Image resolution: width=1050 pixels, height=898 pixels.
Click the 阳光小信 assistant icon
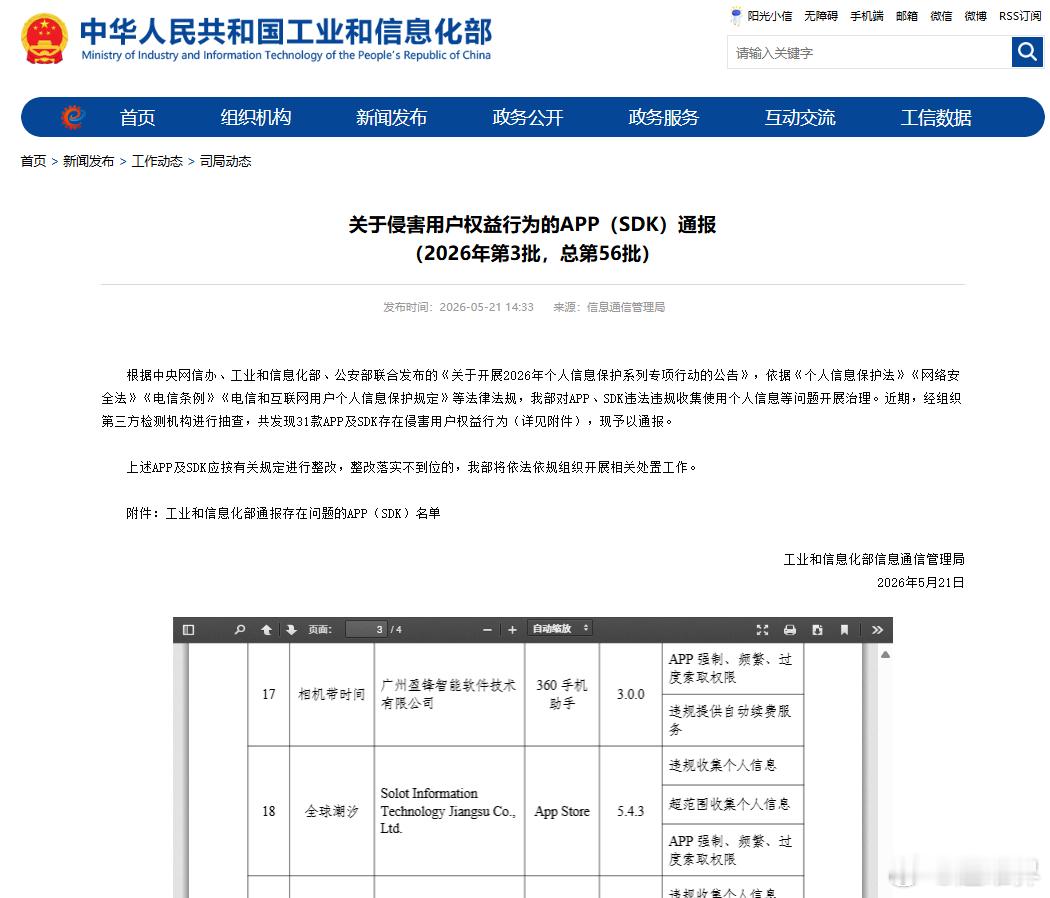click(x=736, y=15)
